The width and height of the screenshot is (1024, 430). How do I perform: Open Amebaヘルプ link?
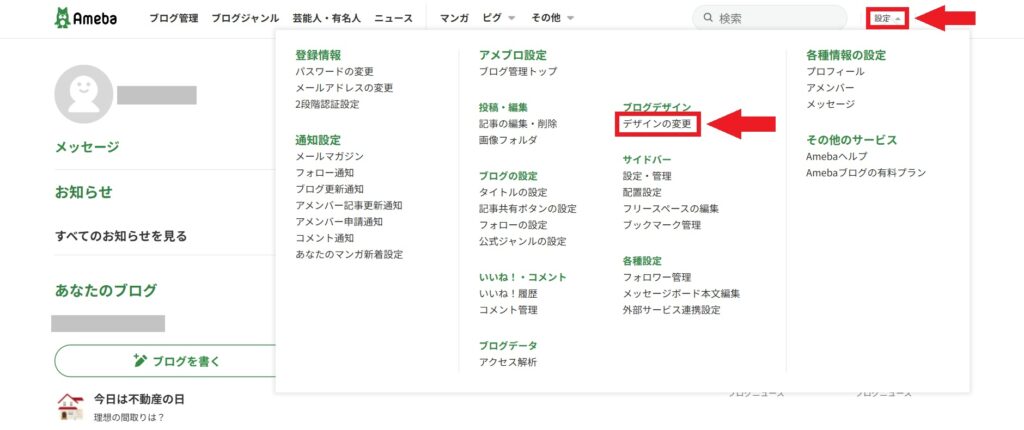coord(836,157)
